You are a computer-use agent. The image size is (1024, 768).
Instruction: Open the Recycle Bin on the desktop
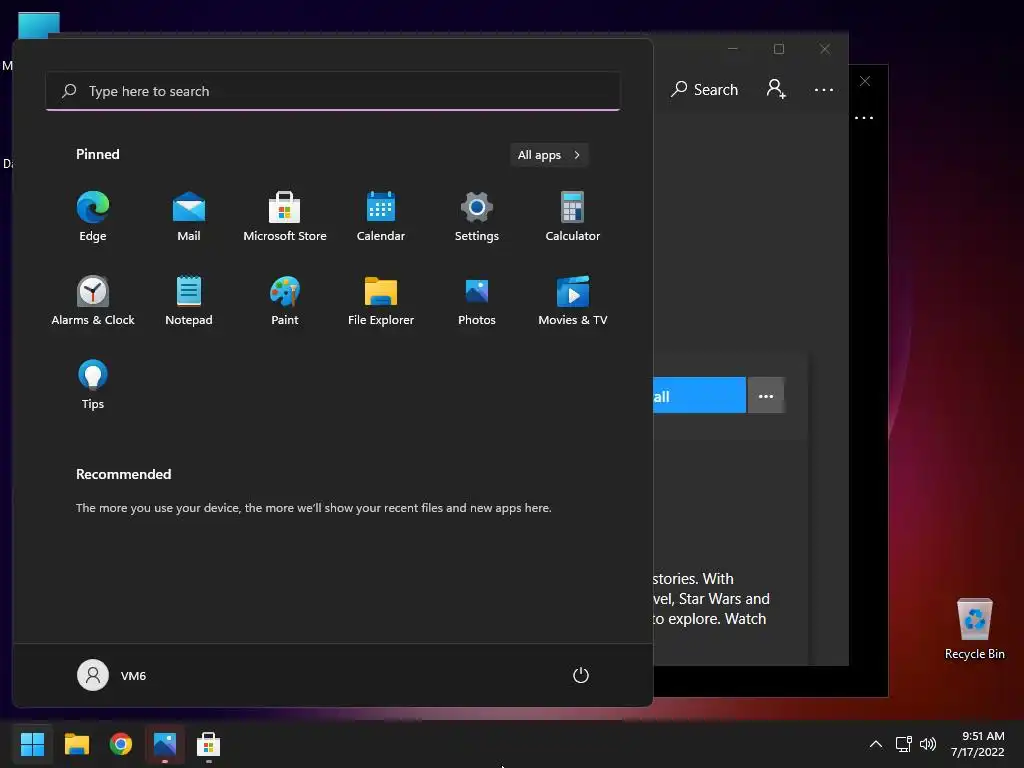(974, 629)
